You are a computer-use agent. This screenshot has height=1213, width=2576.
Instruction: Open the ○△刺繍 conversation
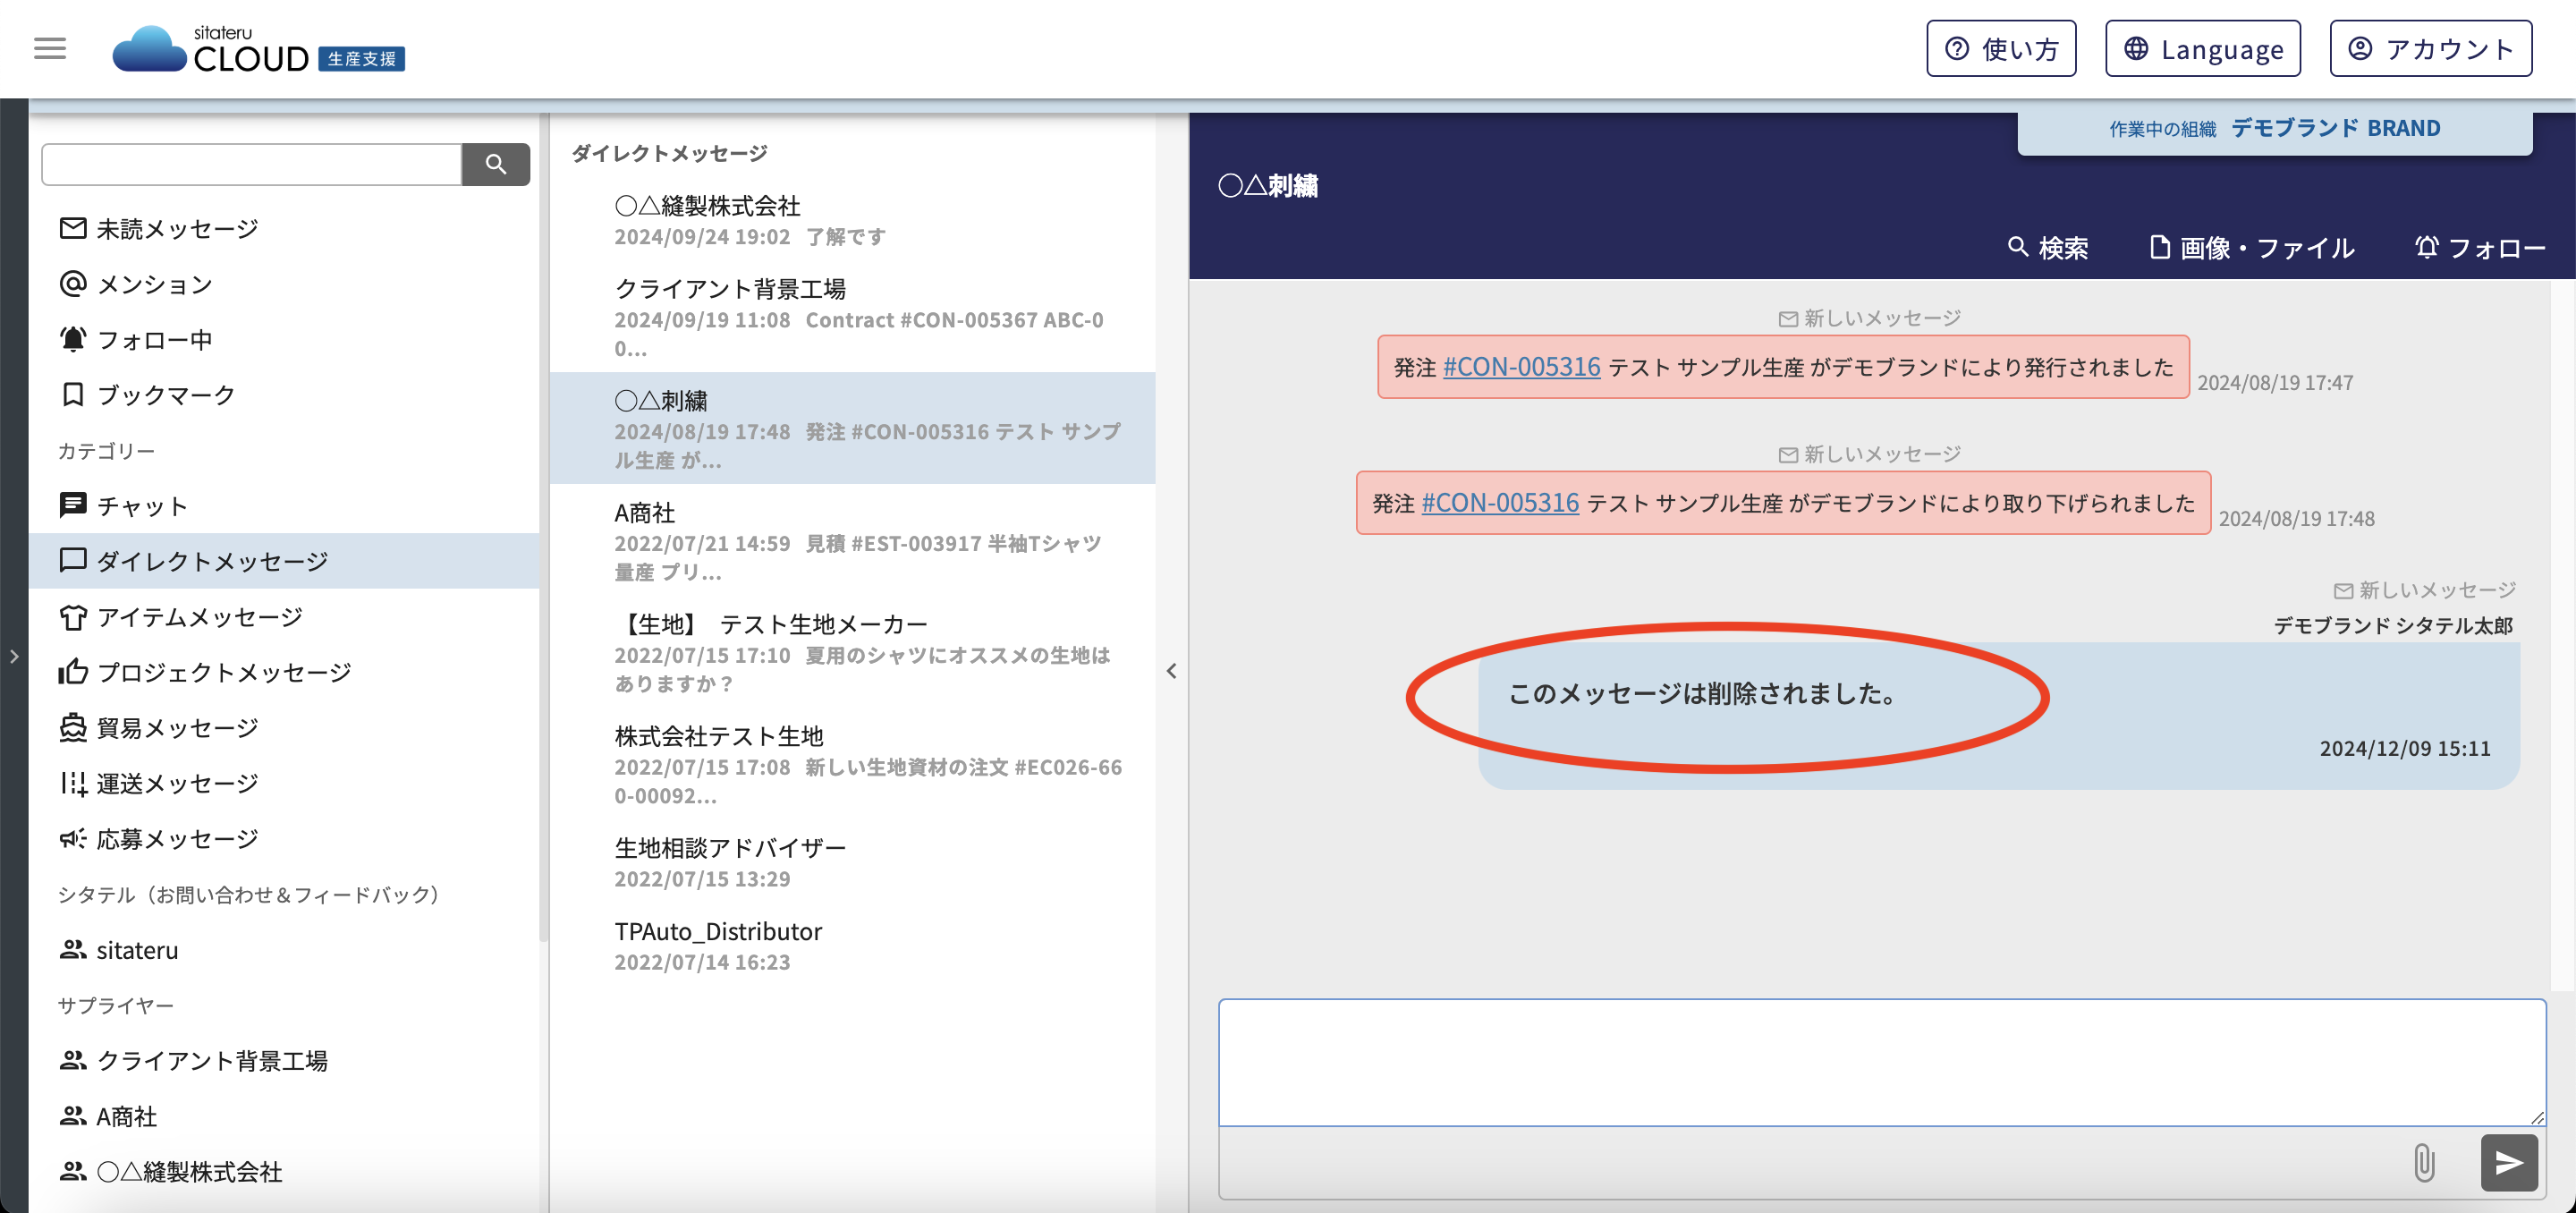[852, 429]
